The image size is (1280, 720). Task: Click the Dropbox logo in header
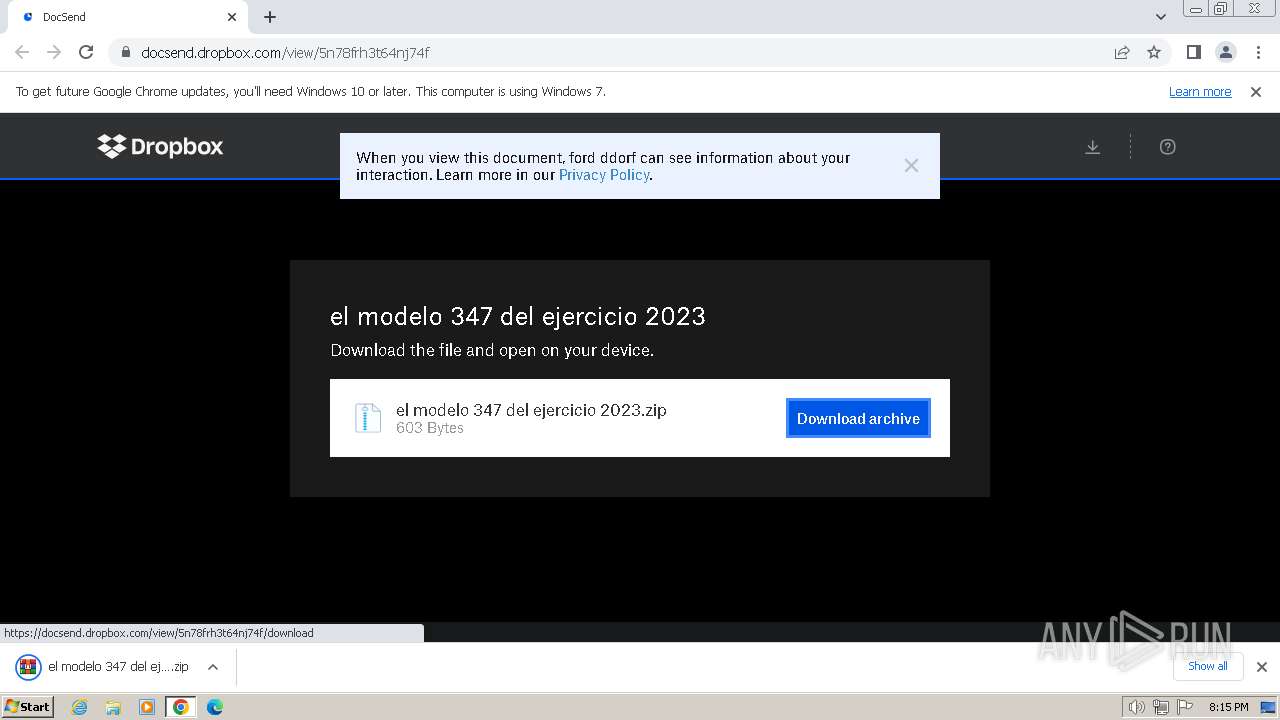[160, 146]
